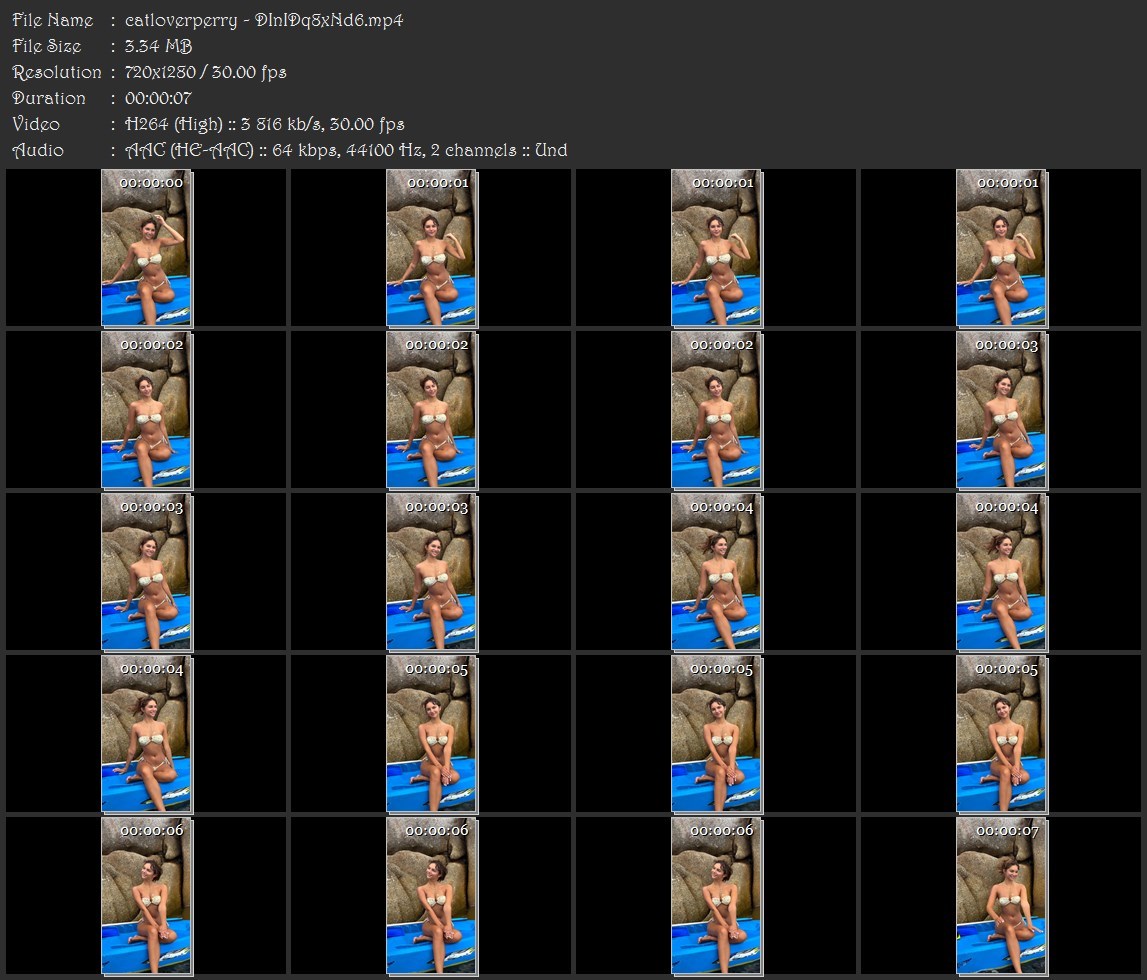1147x980 pixels.
Task: Click the 'Duration' label
Action: [x=48, y=98]
